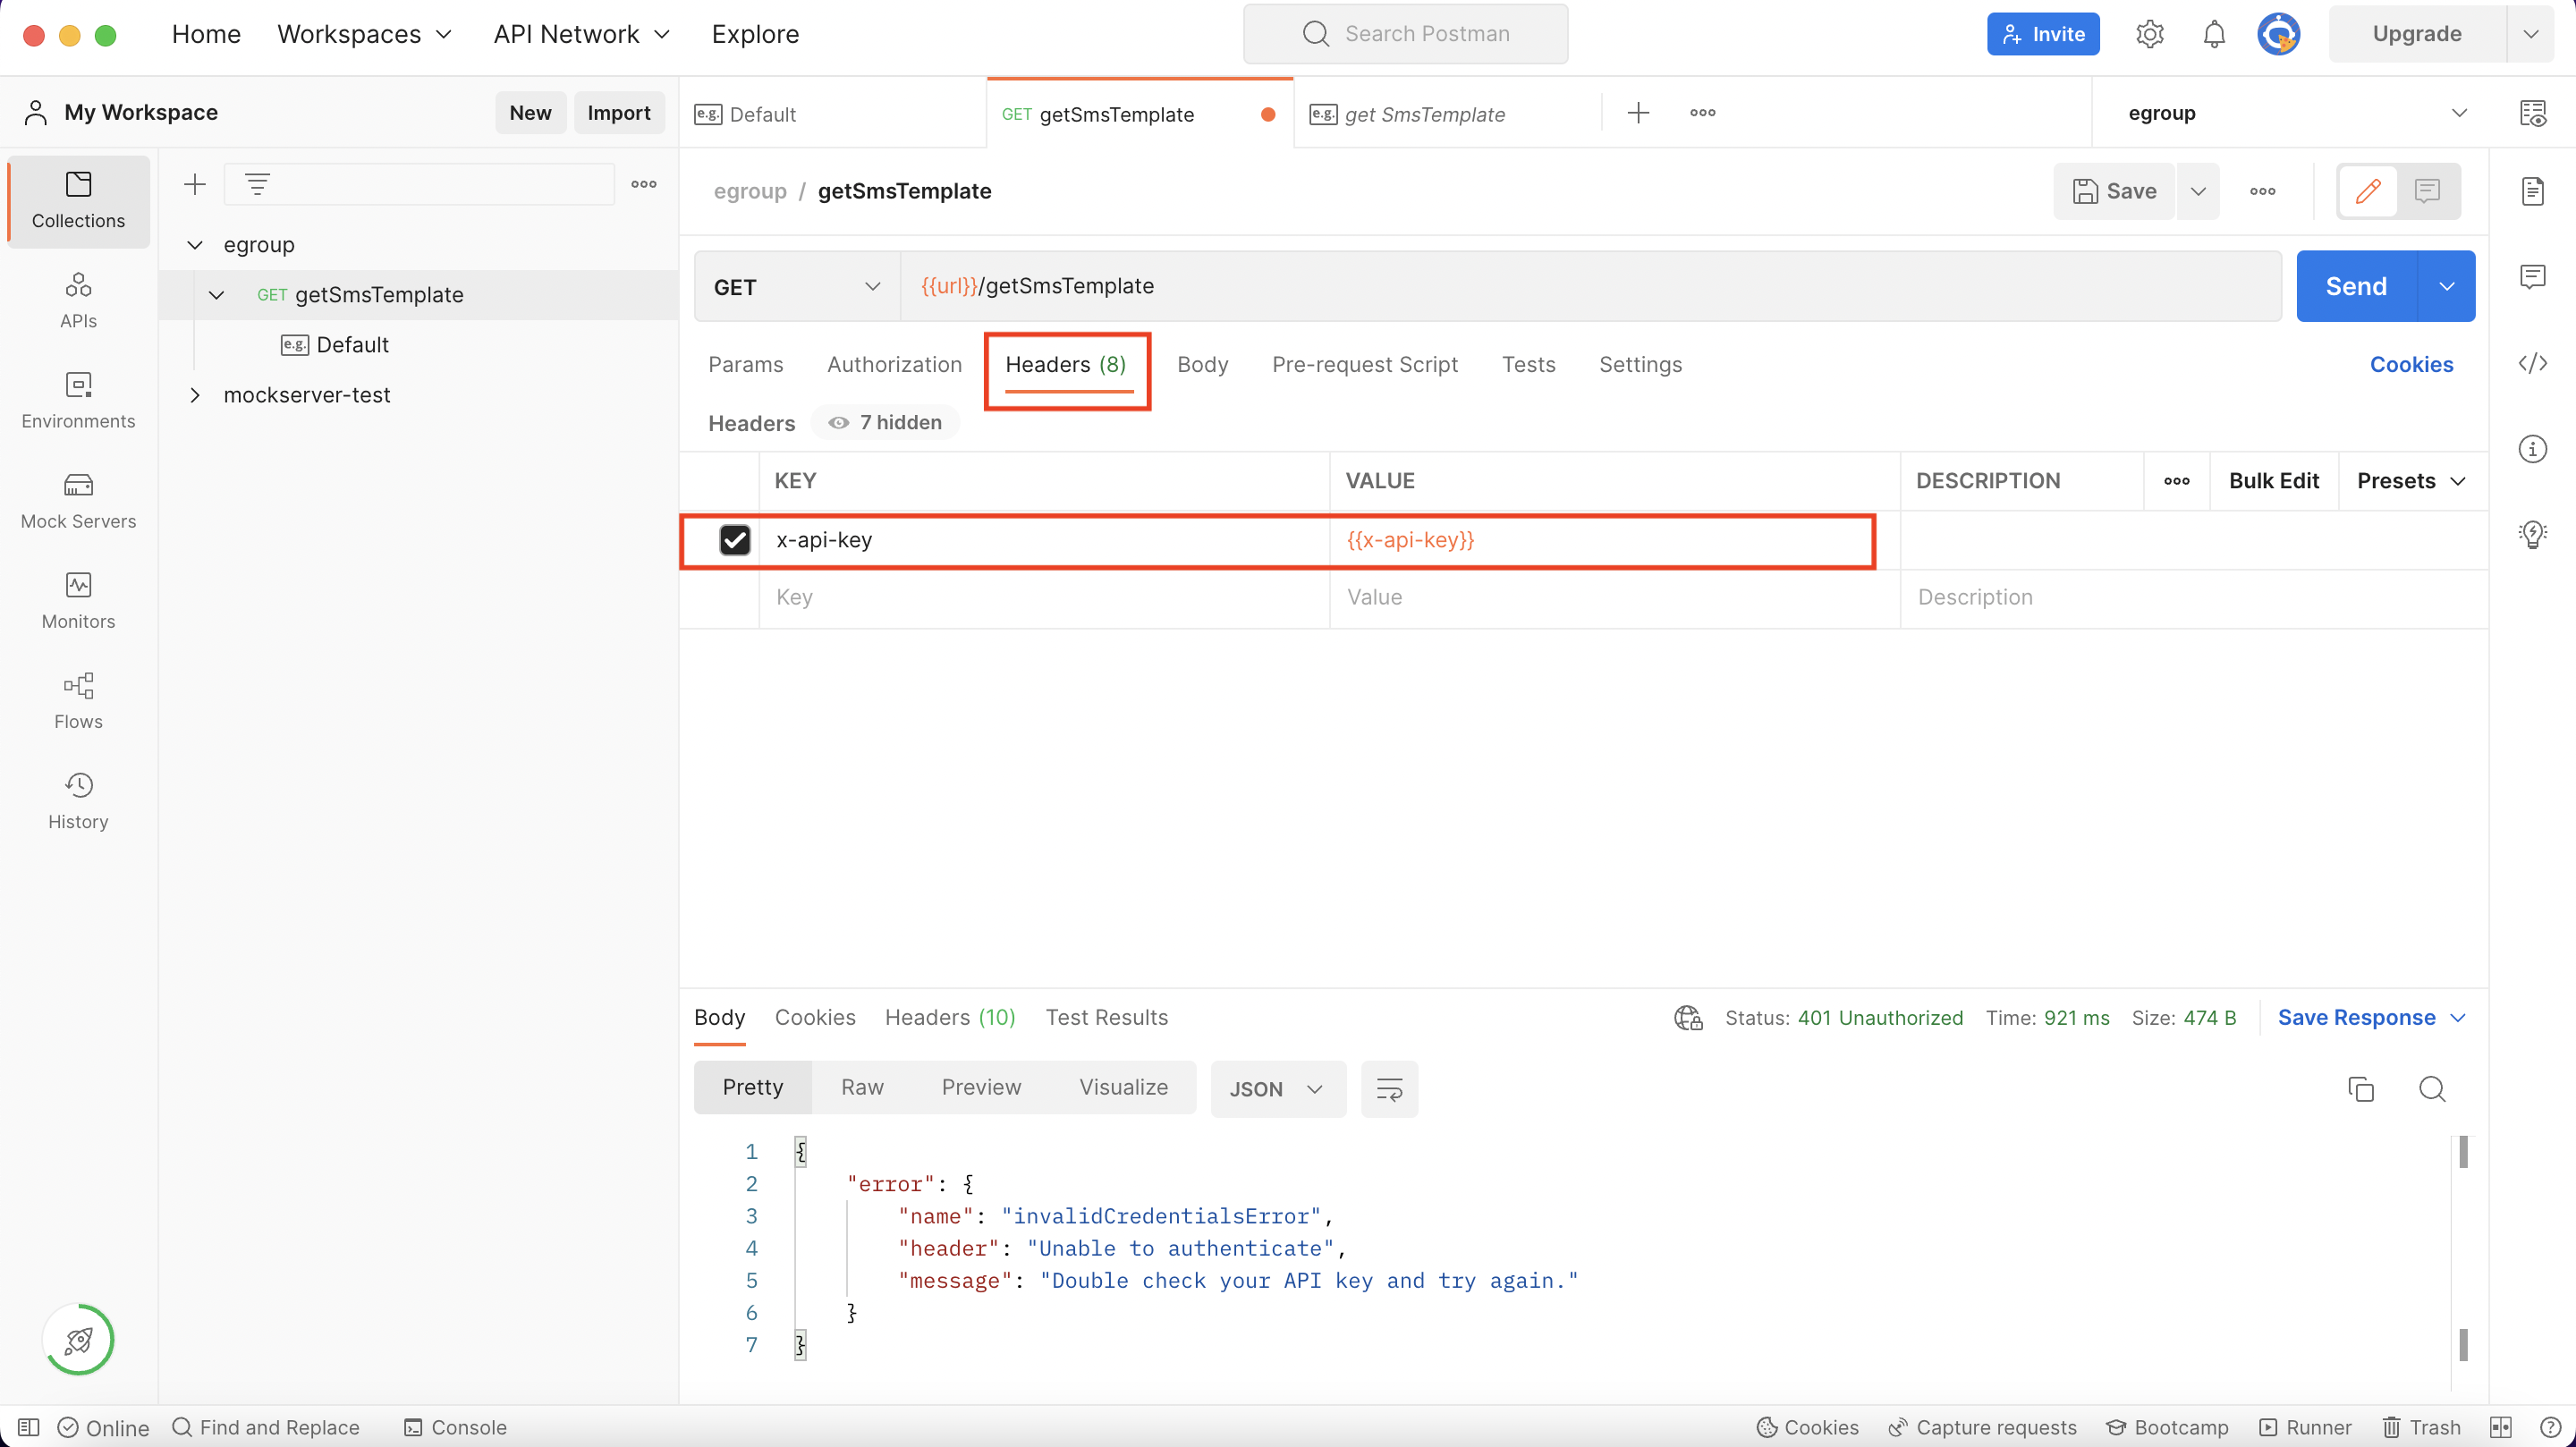Open the APIs panel in the sidebar
Image resolution: width=2576 pixels, height=1447 pixels.
(78, 299)
